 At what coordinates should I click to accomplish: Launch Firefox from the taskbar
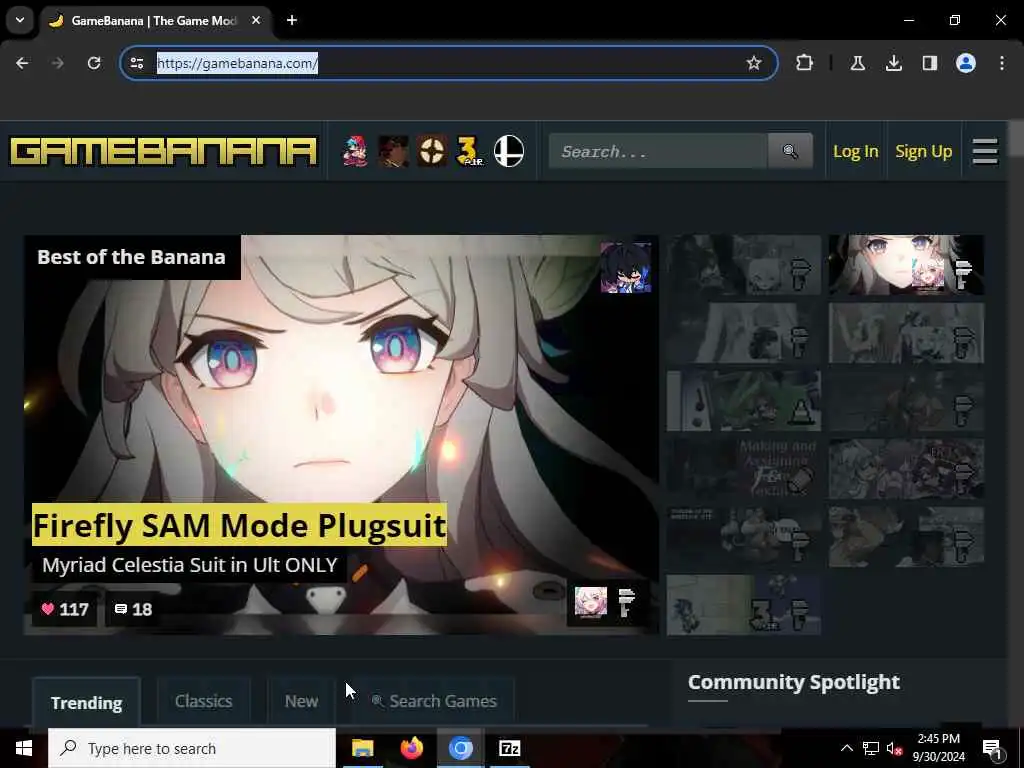411,748
